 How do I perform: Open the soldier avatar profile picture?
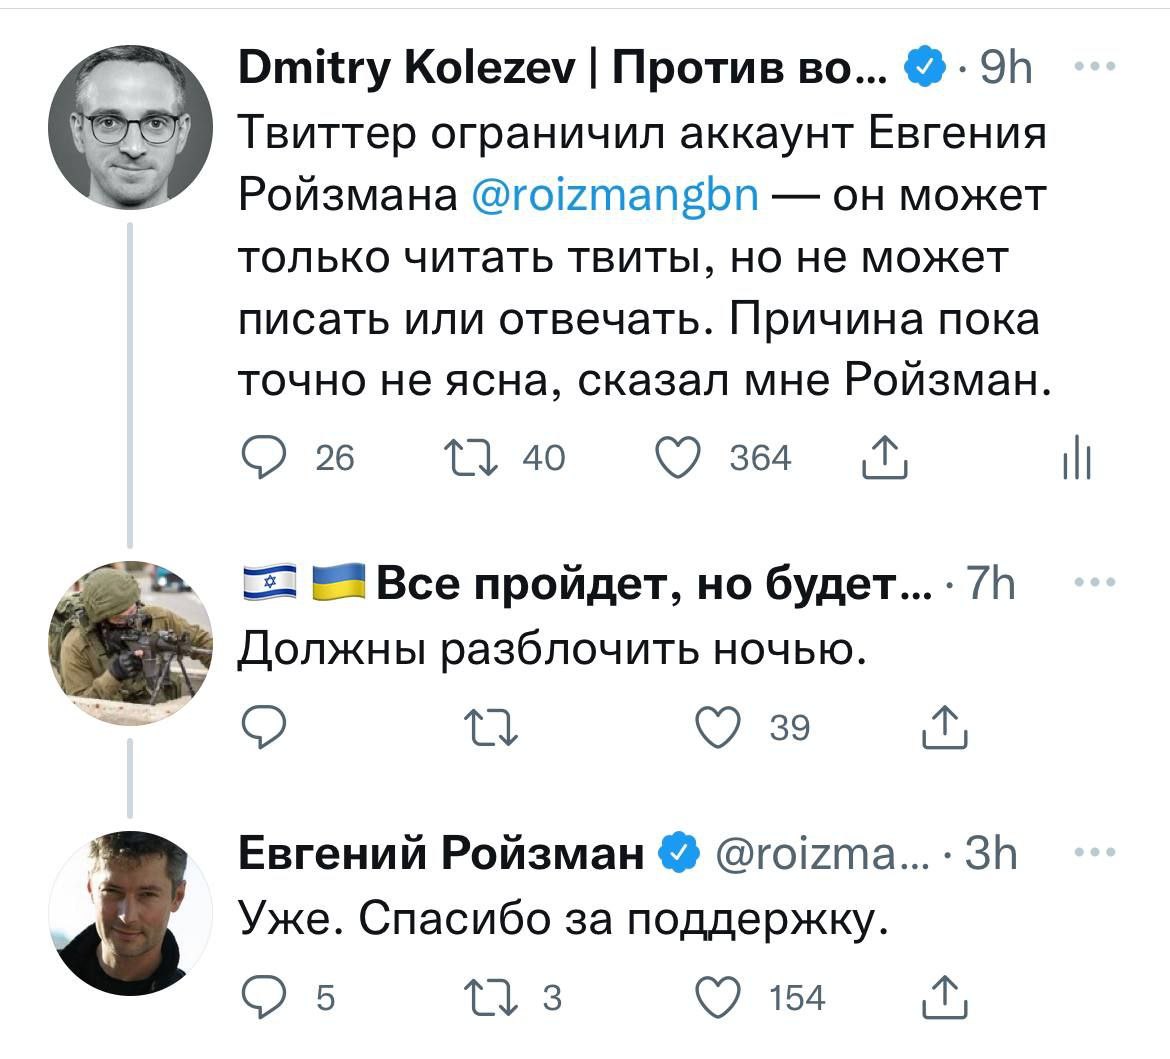click(130, 642)
